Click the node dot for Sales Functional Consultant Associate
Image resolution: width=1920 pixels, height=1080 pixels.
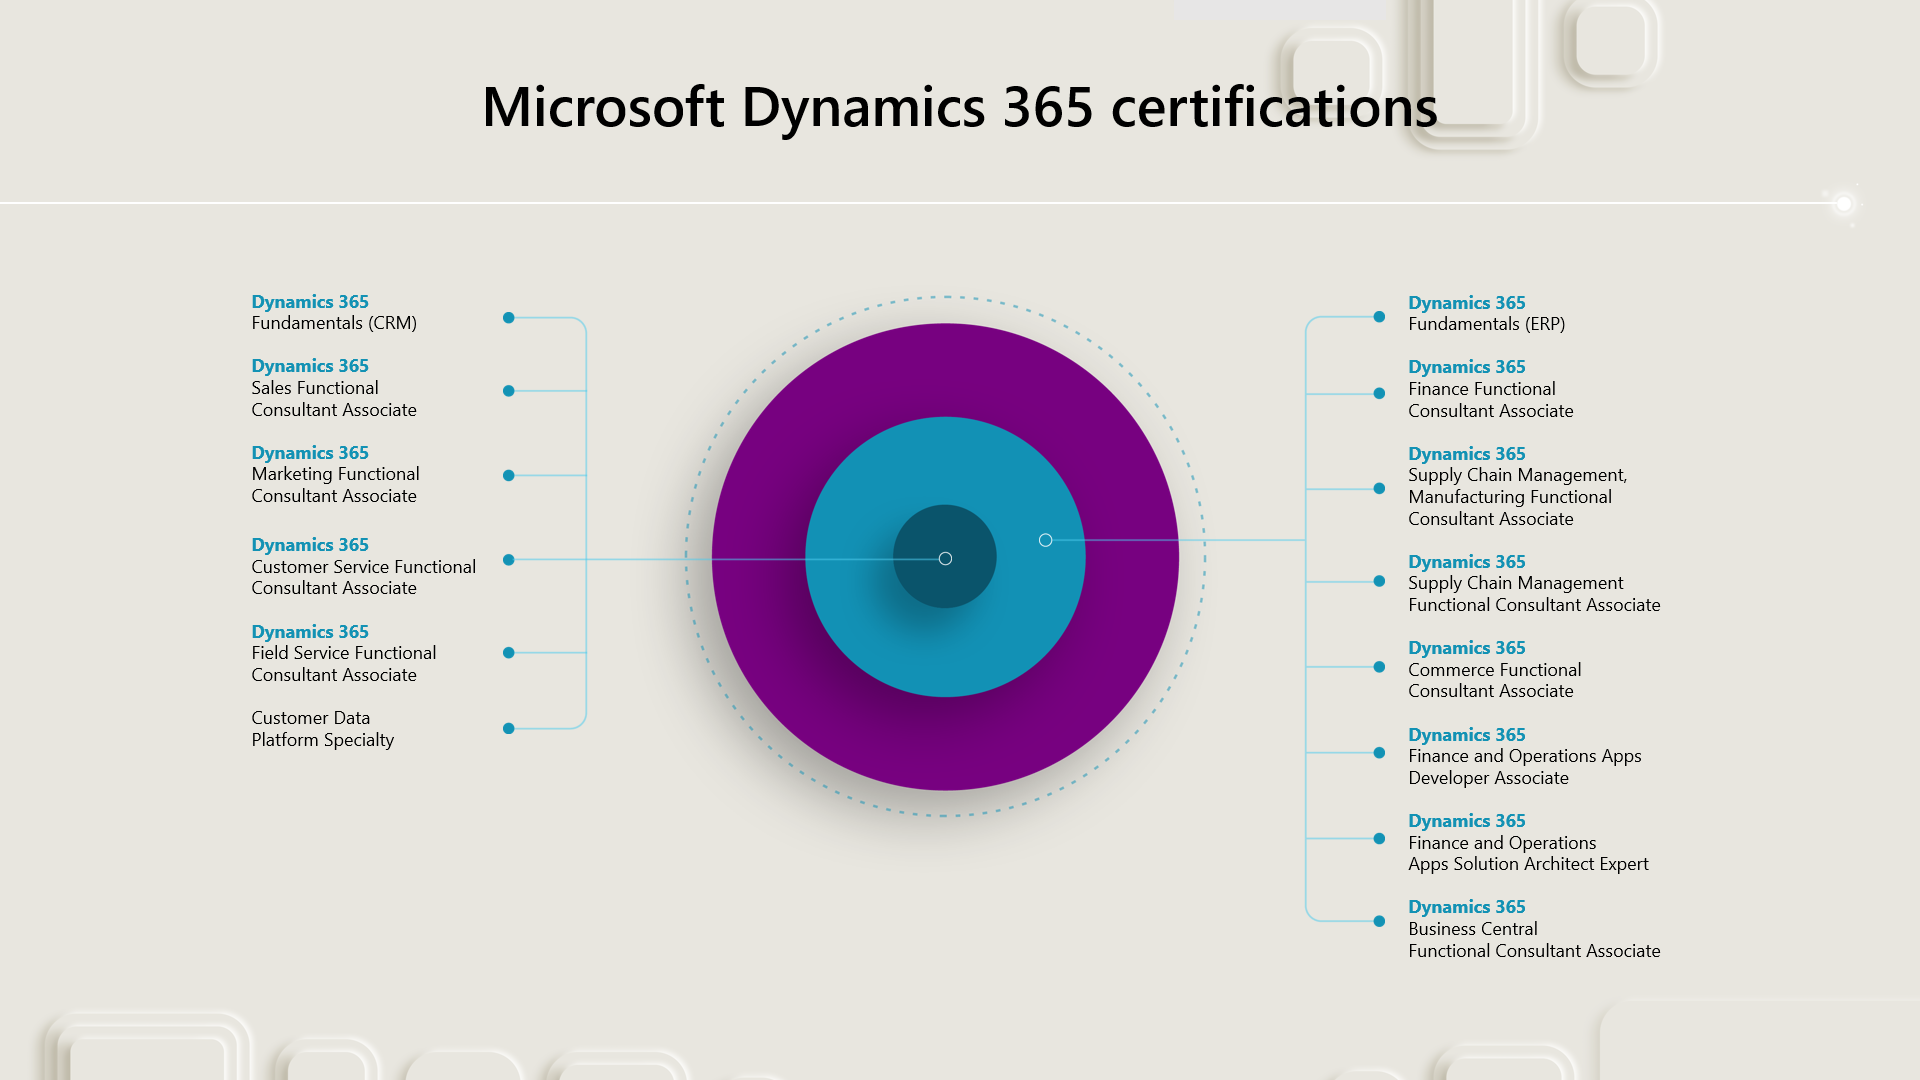point(510,391)
